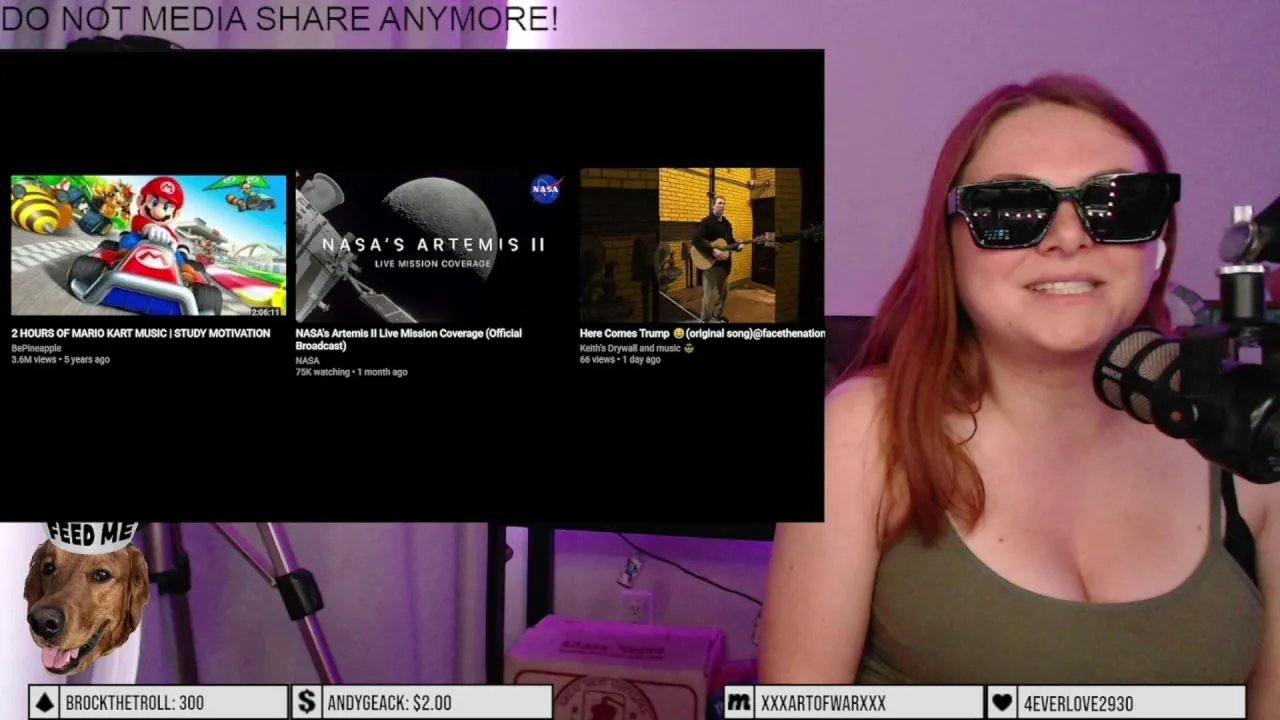
Task: Click the bits icon beside BROCKTHETROLL
Action: click(44, 703)
